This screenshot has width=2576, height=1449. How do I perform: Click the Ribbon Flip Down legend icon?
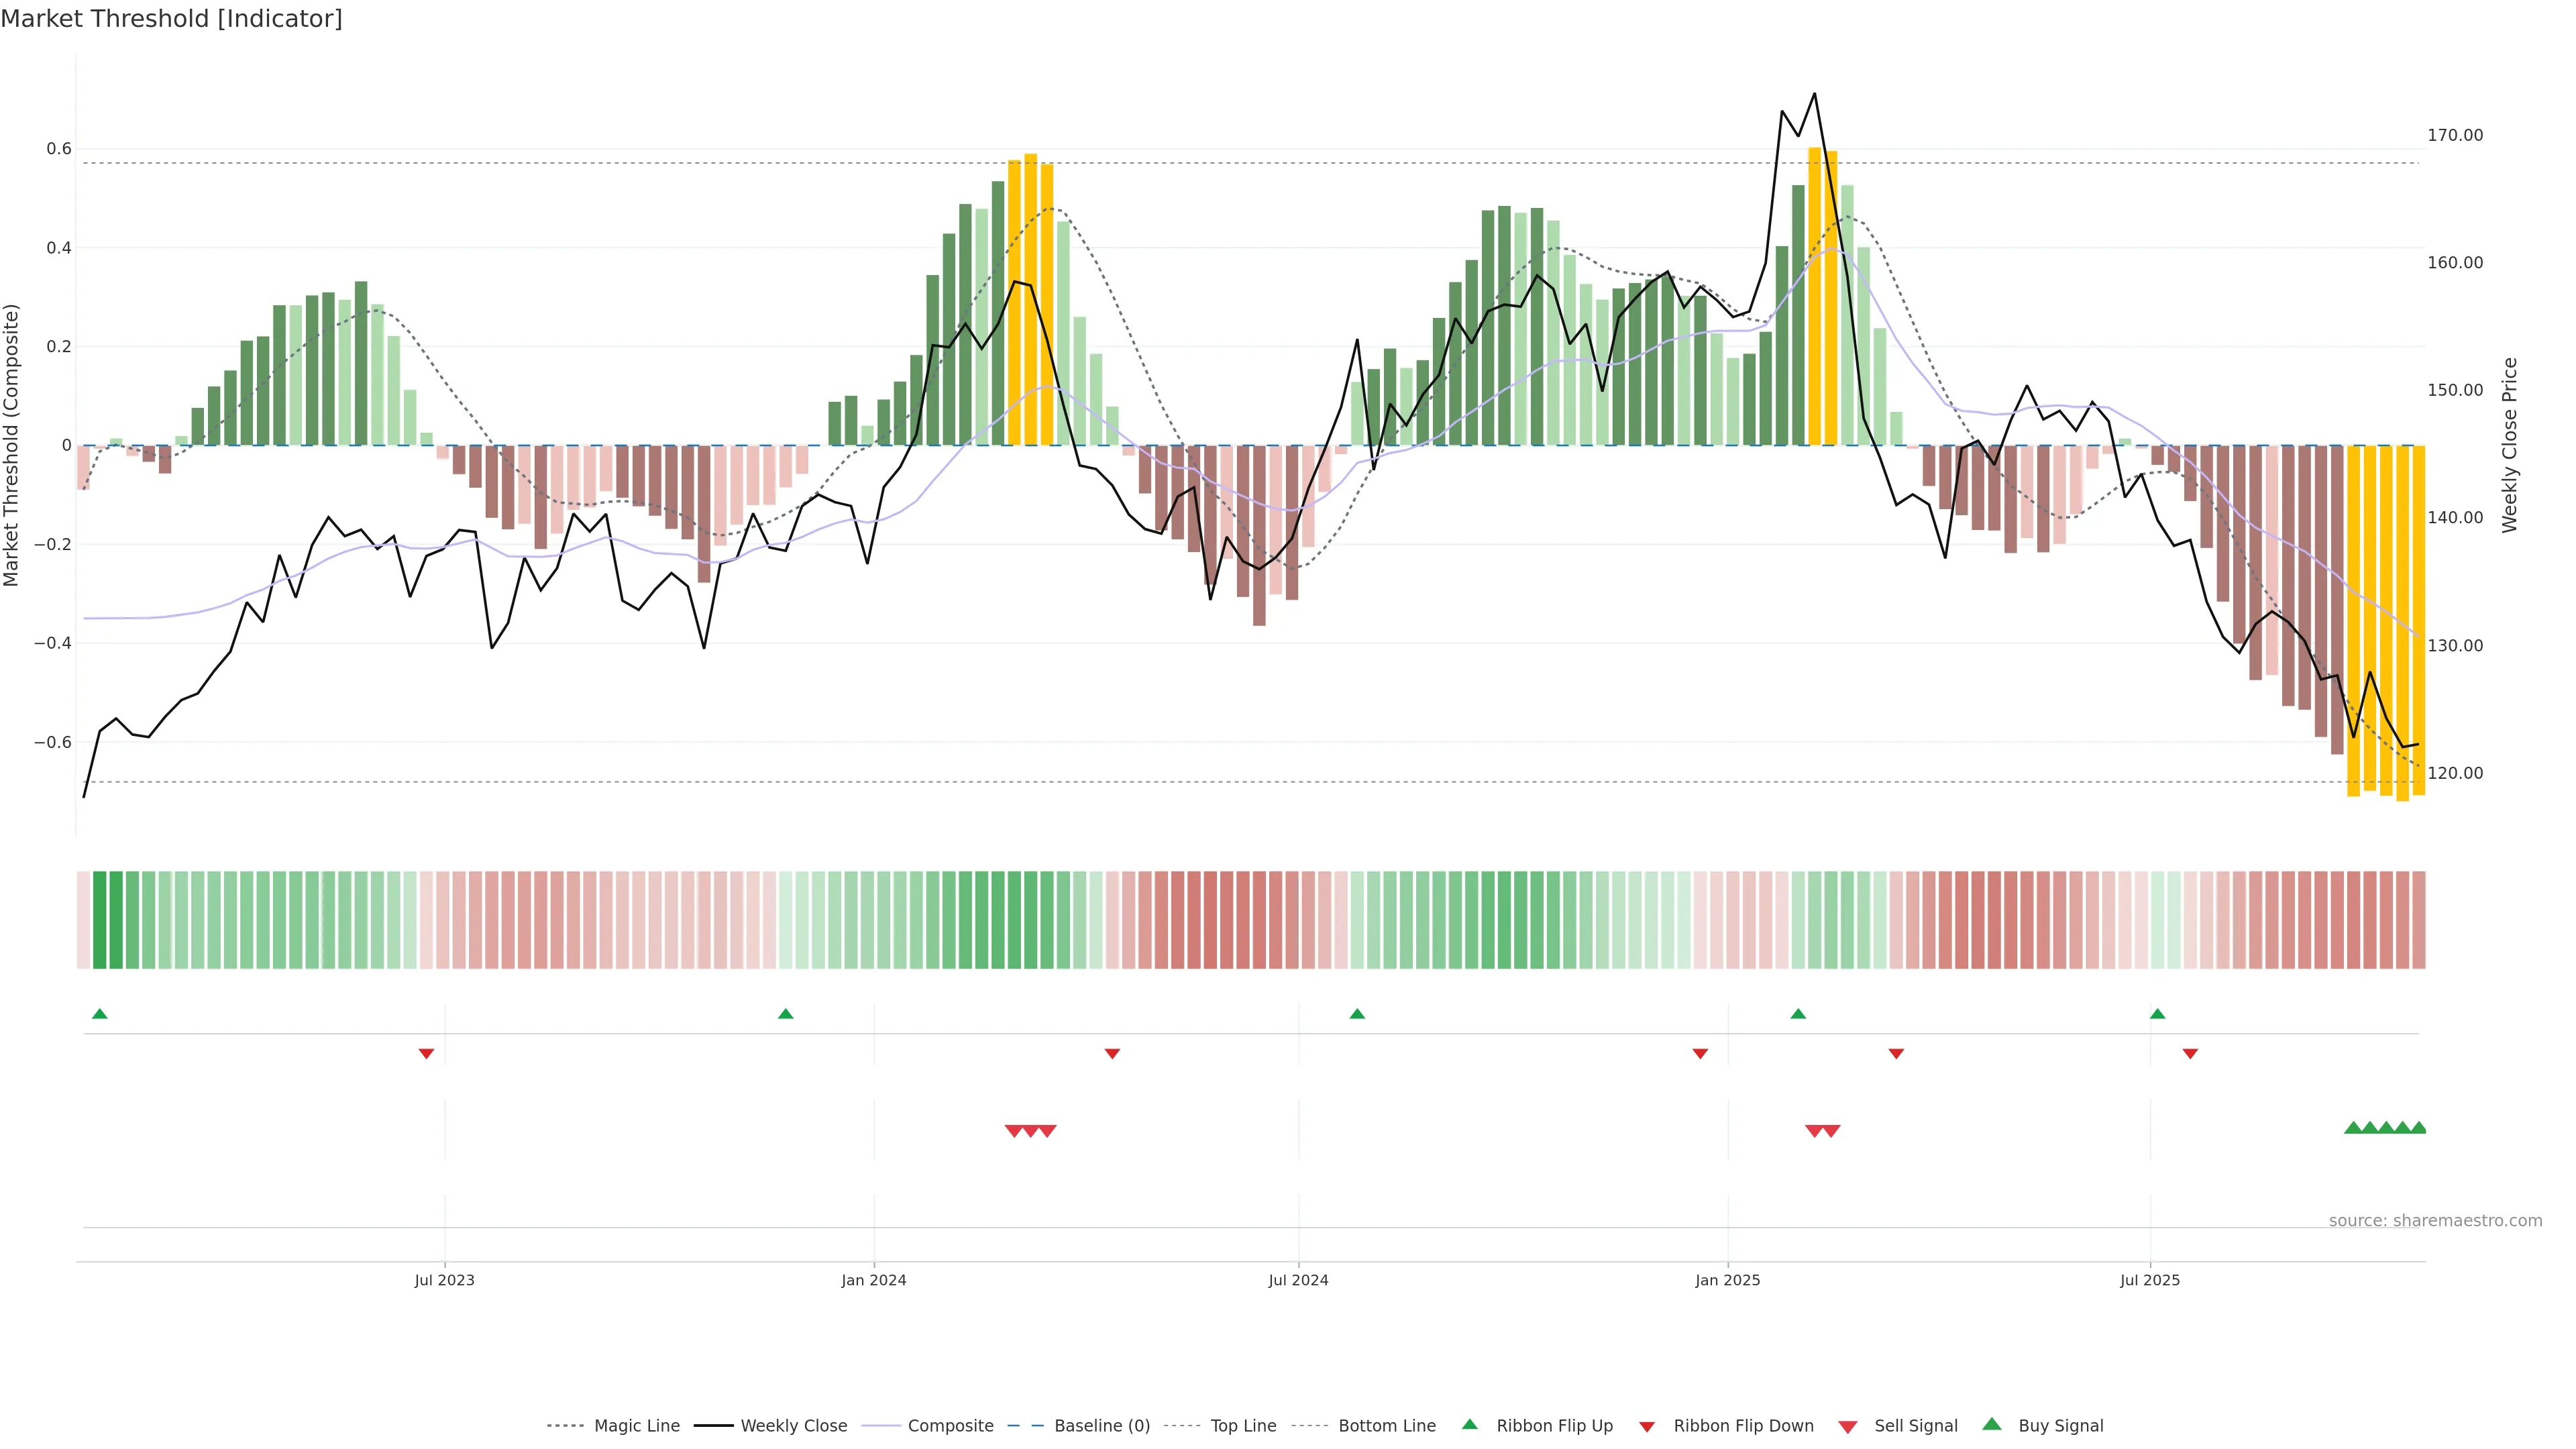(x=1646, y=1427)
